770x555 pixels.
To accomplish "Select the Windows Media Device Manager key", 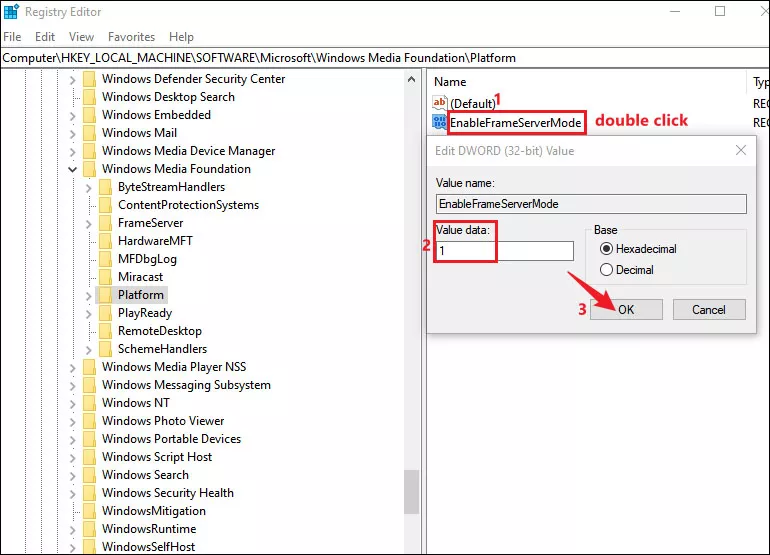I will [189, 151].
